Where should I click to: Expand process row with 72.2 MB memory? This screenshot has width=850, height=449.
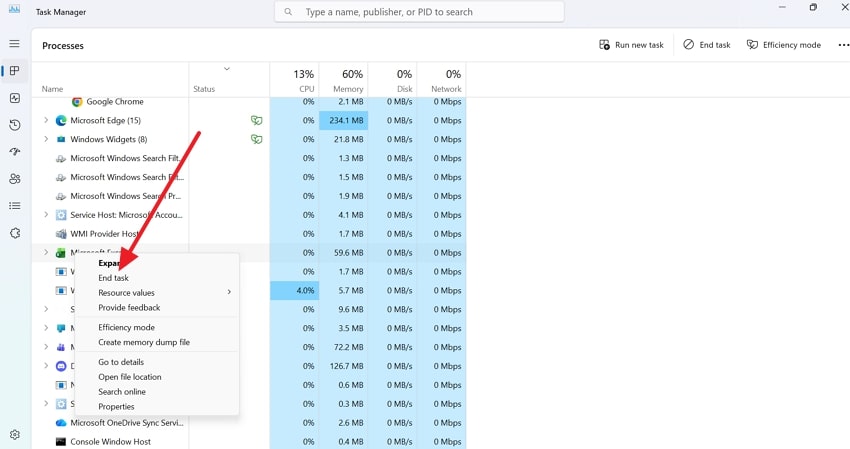pos(46,347)
